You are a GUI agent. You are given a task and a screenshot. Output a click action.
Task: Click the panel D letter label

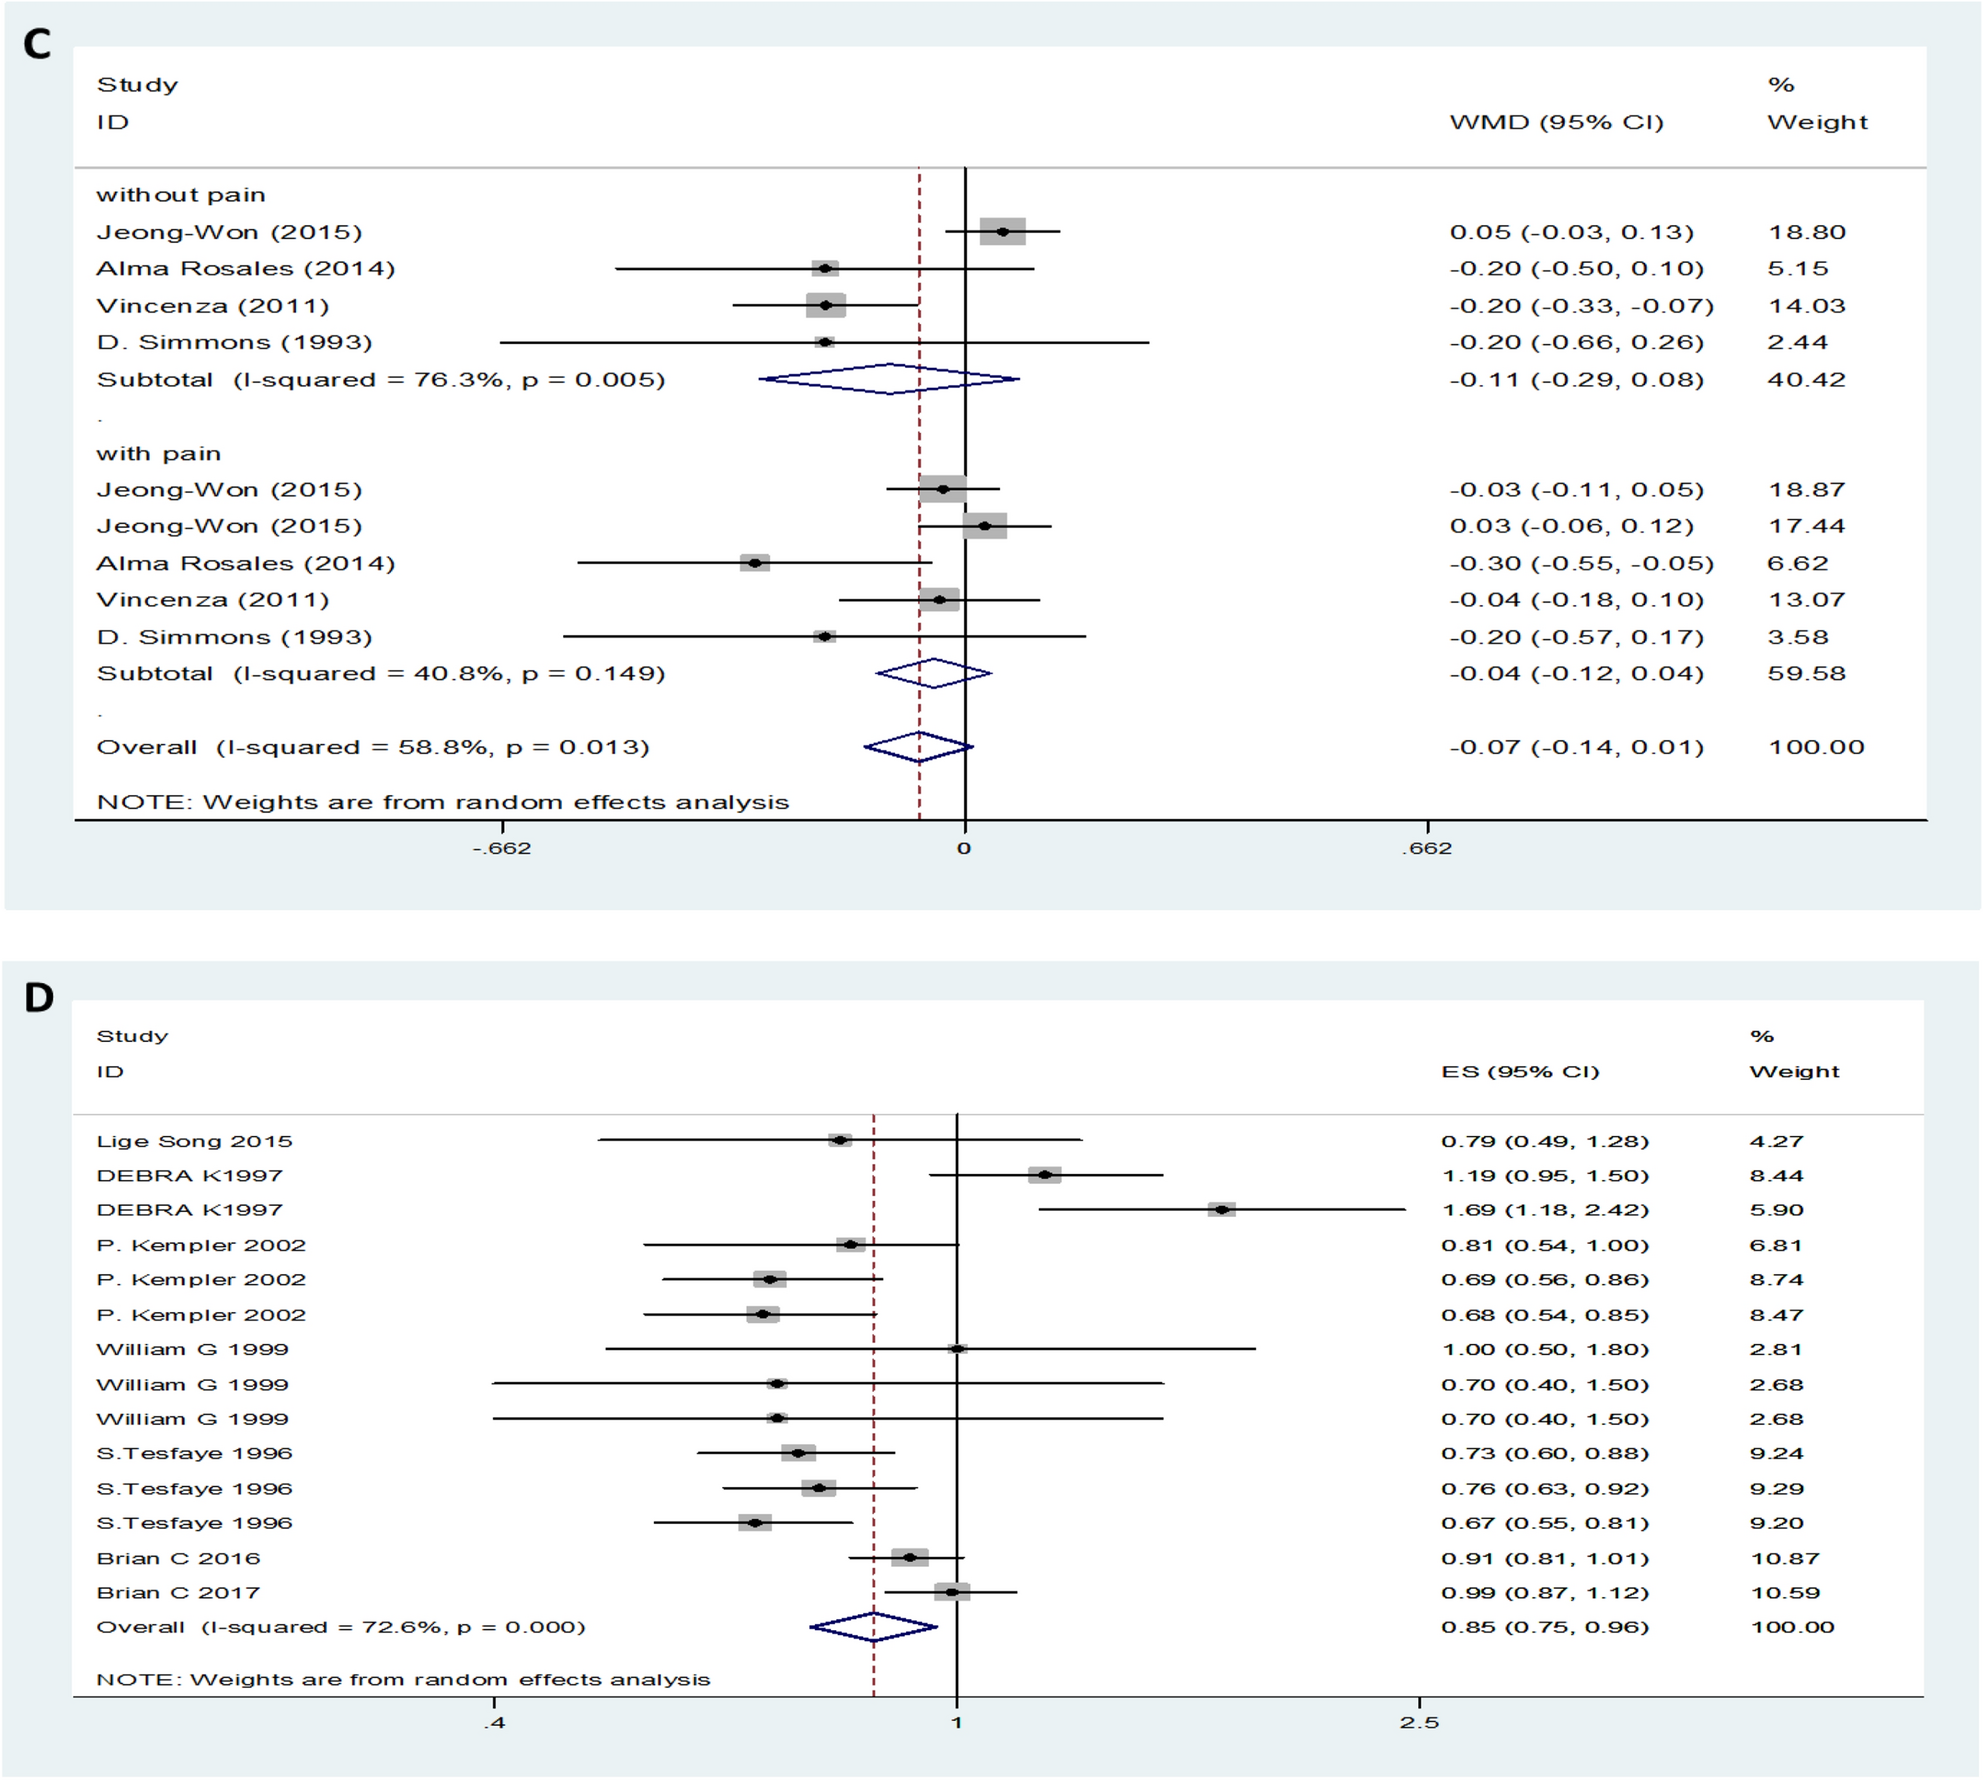point(38,997)
